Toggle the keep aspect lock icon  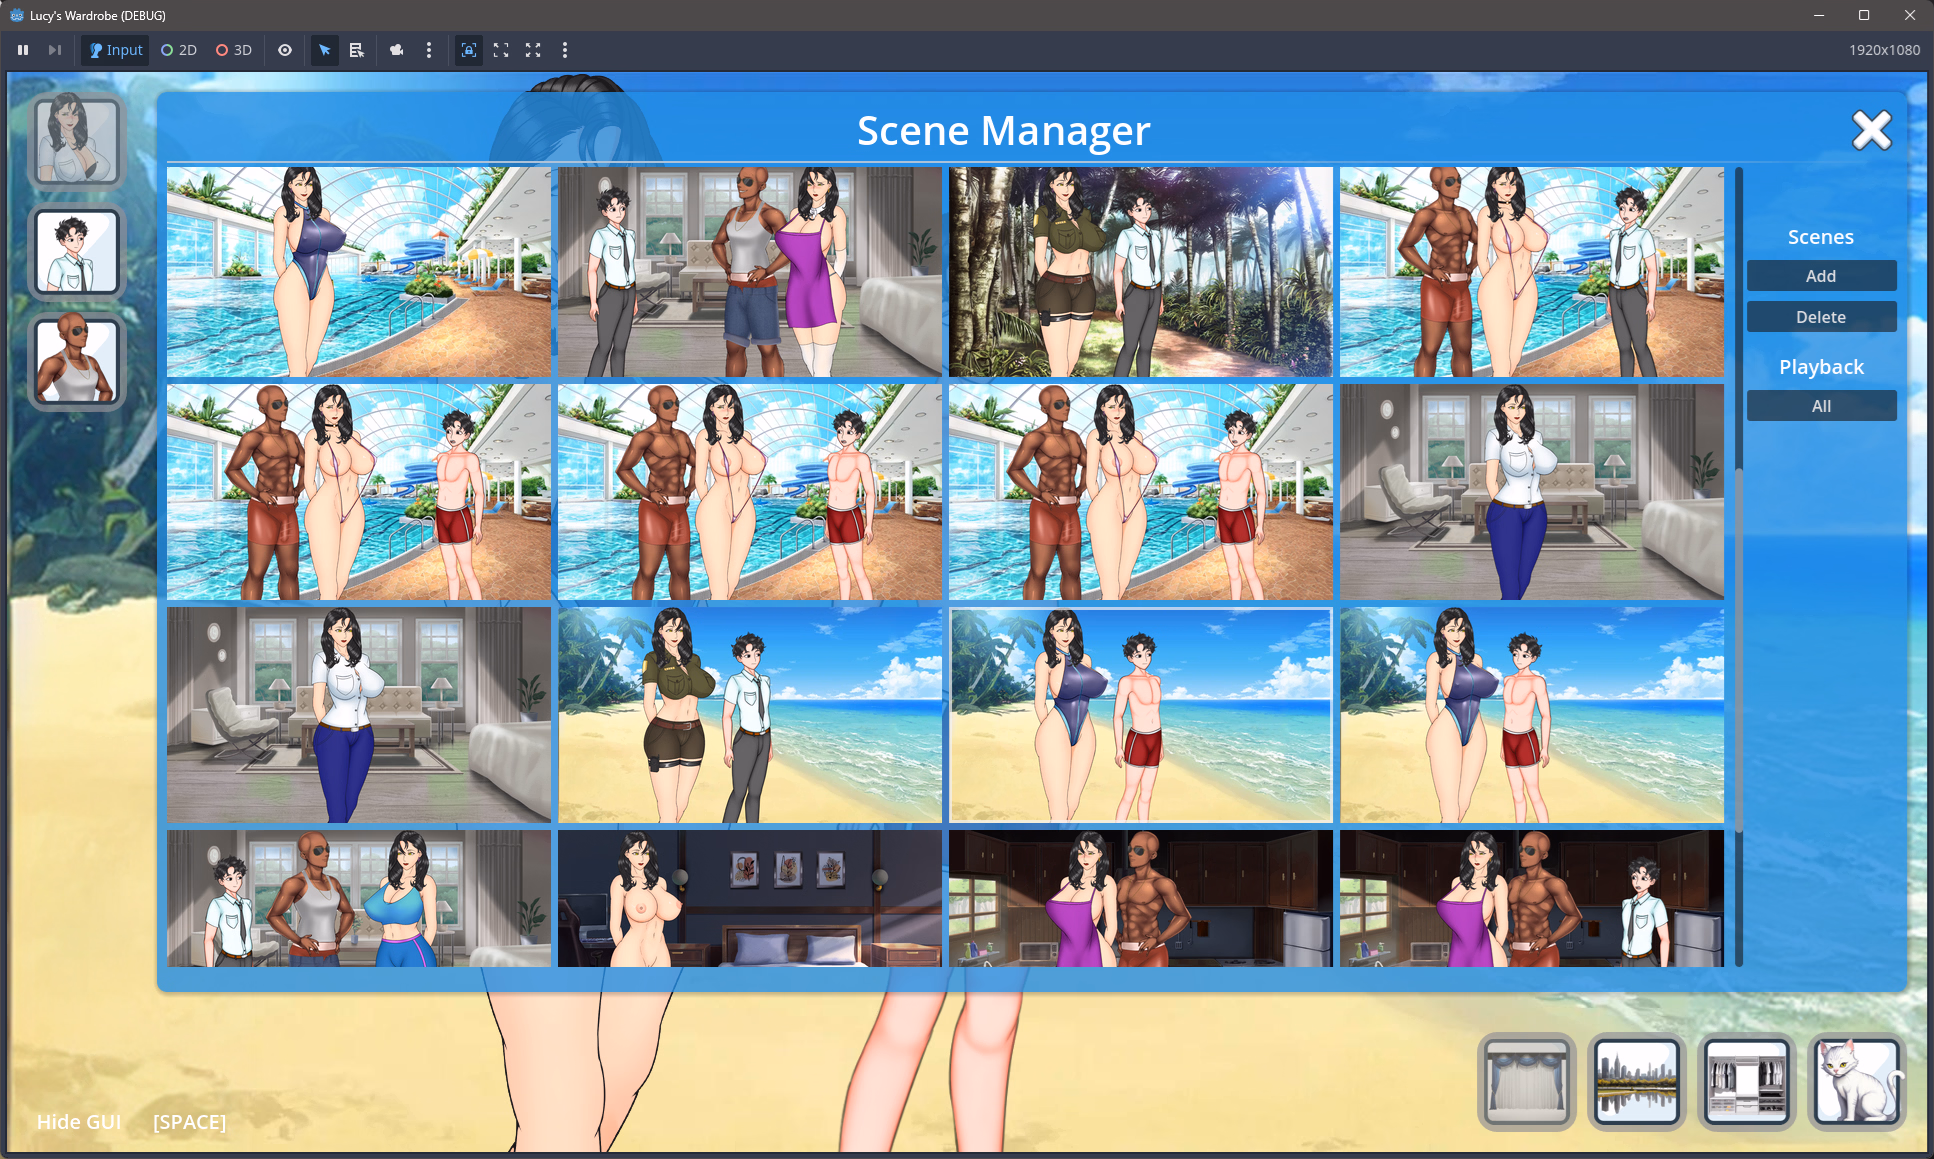tap(469, 50)
